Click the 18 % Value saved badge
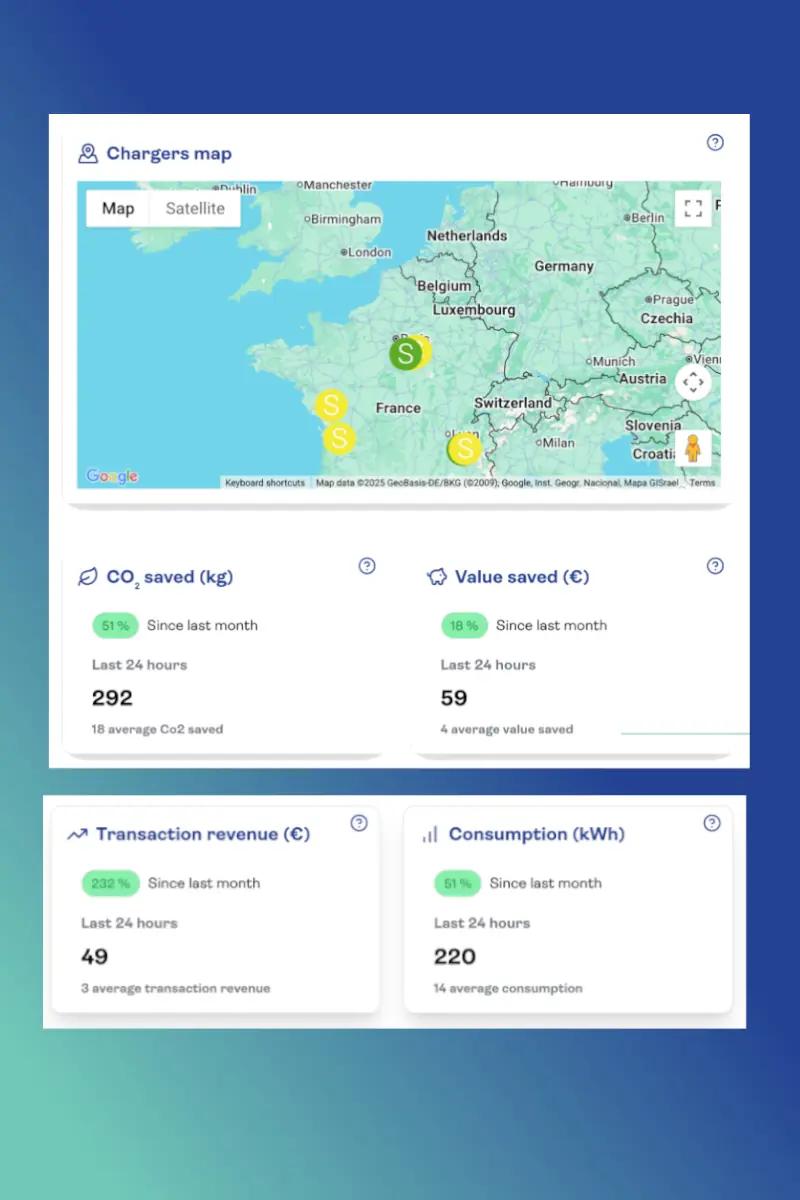The image size is (800, 1200). tap(465, 625)
